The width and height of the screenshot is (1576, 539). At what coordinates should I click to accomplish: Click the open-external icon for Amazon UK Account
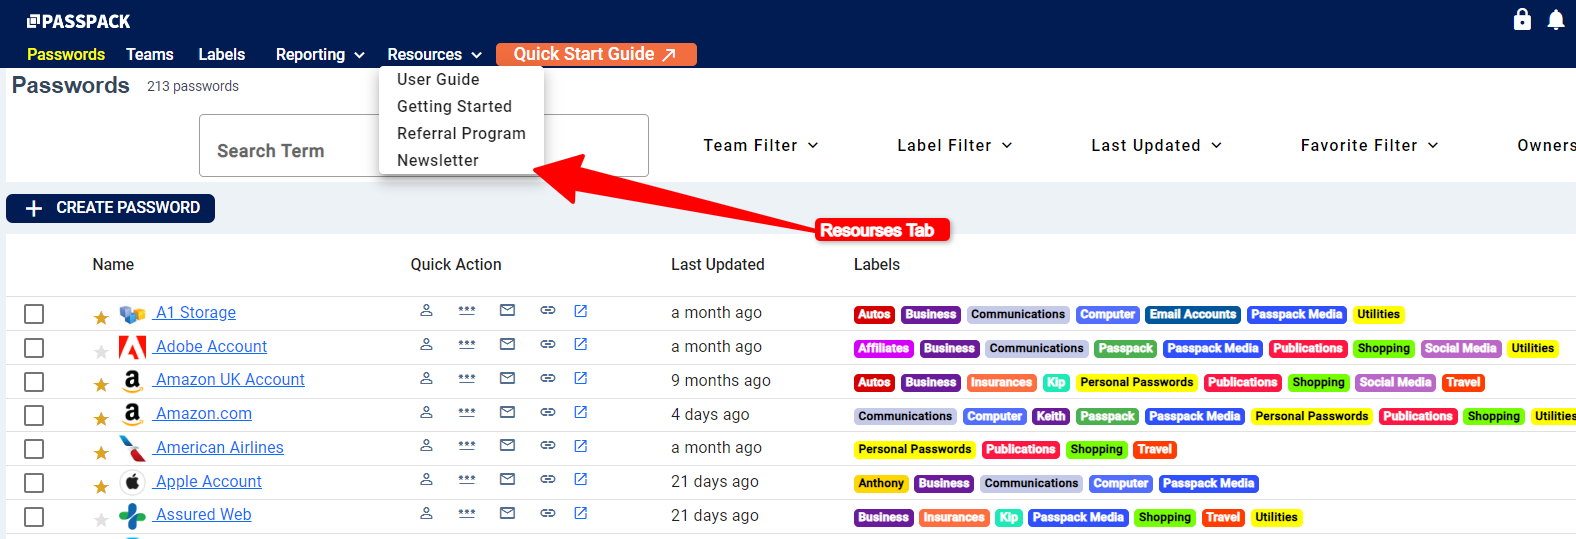pos(581,378)
